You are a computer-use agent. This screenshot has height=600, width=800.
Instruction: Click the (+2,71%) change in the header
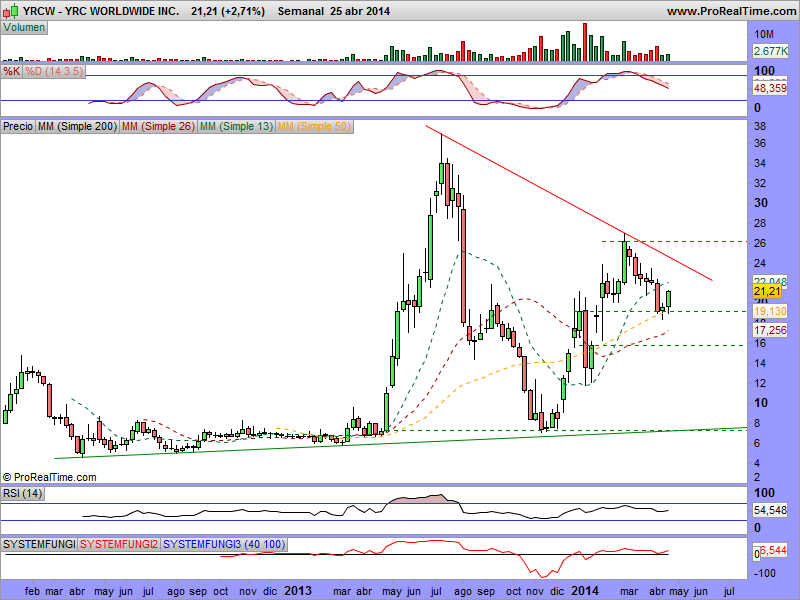point(243,11)
